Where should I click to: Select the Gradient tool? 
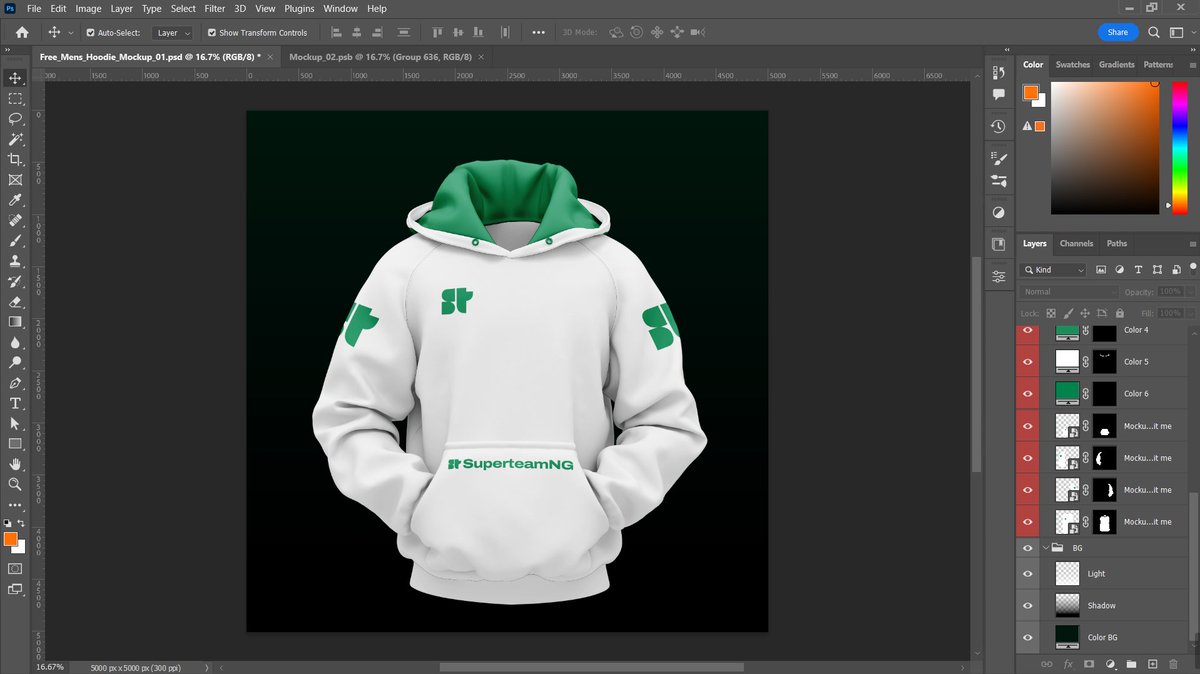(15, 322)
